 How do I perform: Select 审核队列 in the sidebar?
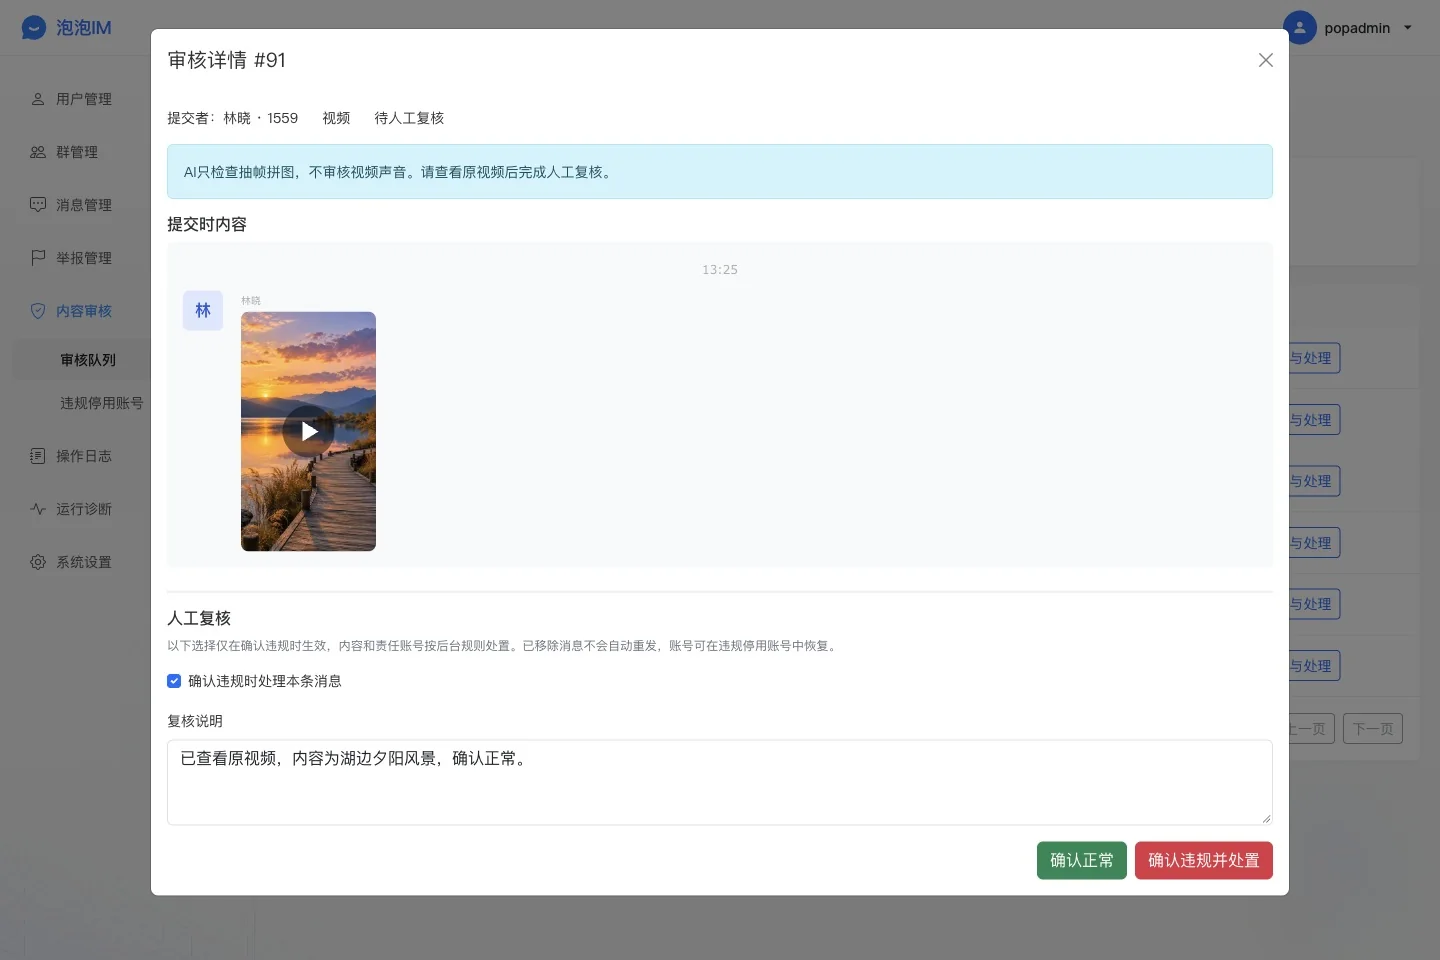pyautogui.click(x=88, y=360)
